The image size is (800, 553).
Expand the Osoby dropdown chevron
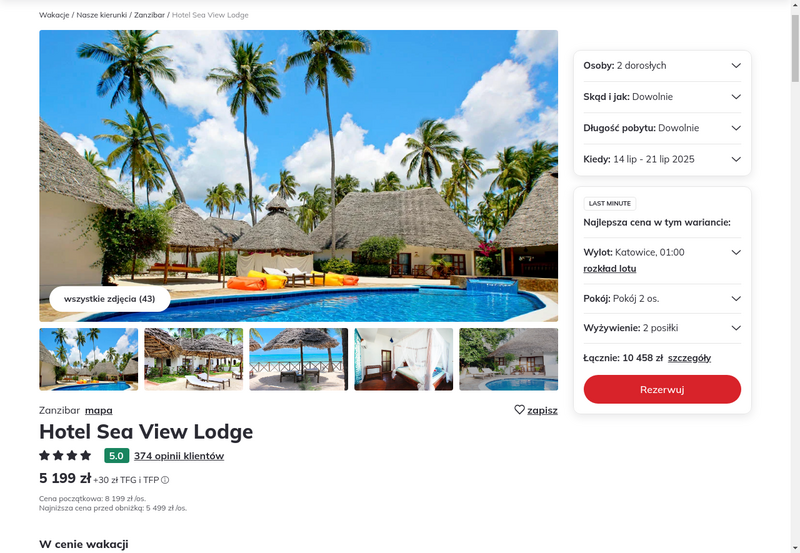click(736, 65)
